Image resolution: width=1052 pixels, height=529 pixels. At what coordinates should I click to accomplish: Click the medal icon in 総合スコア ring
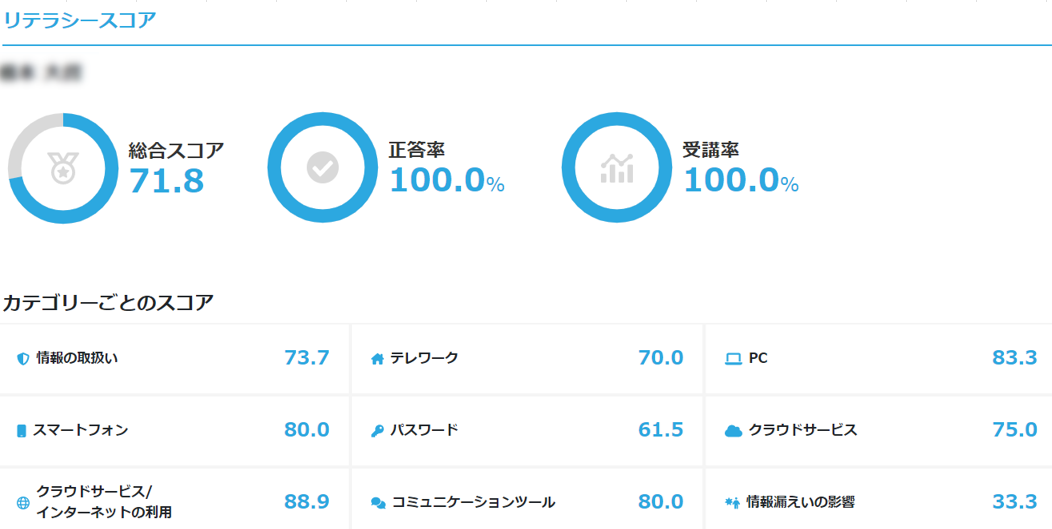coord(63,168)
